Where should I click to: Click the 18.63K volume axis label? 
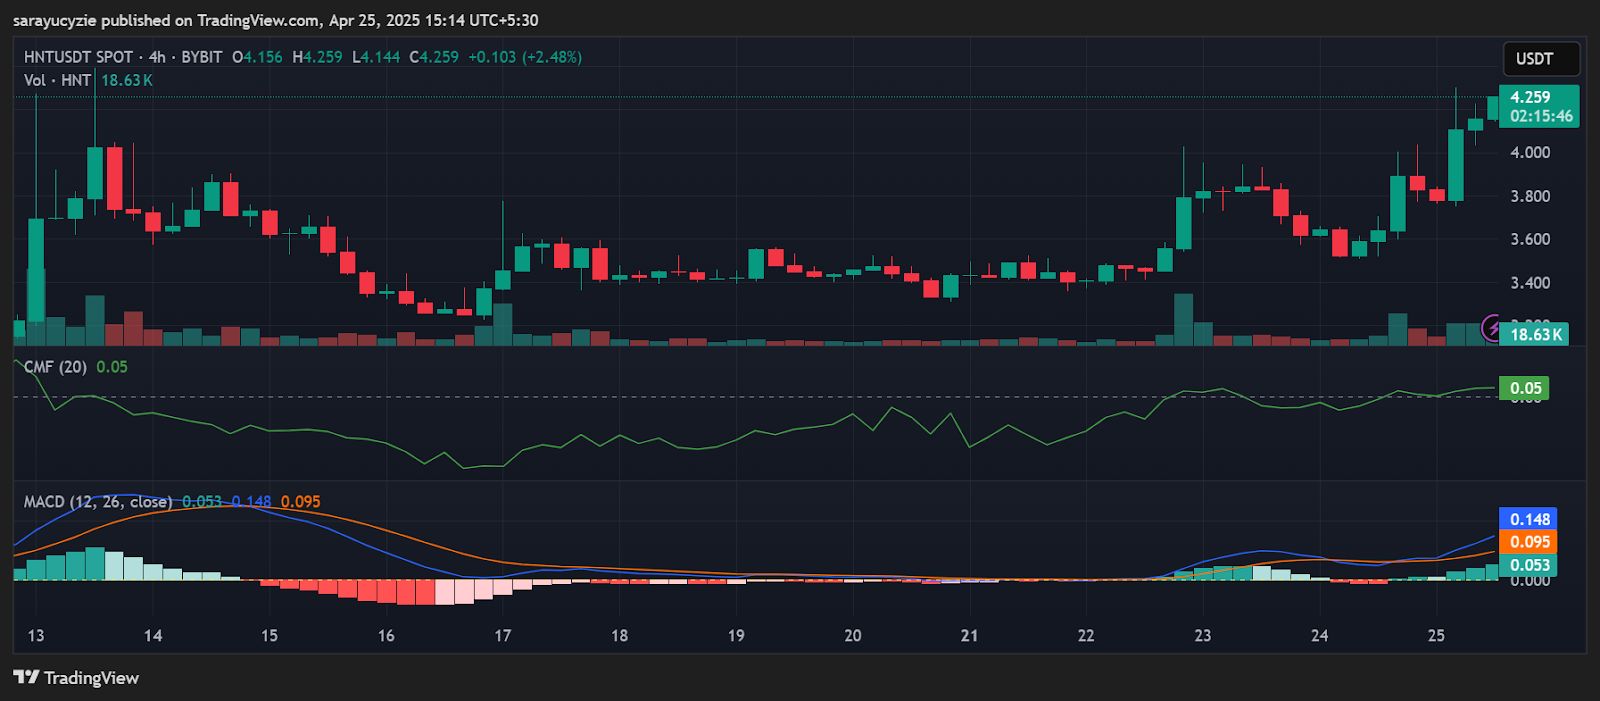coord(1534,334)
